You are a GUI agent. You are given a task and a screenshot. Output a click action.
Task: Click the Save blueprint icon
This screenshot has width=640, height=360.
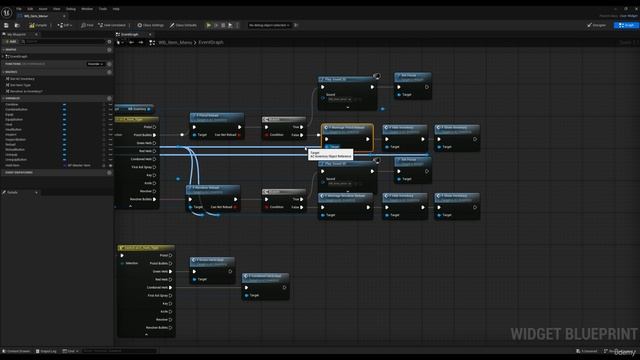[7, 25]
